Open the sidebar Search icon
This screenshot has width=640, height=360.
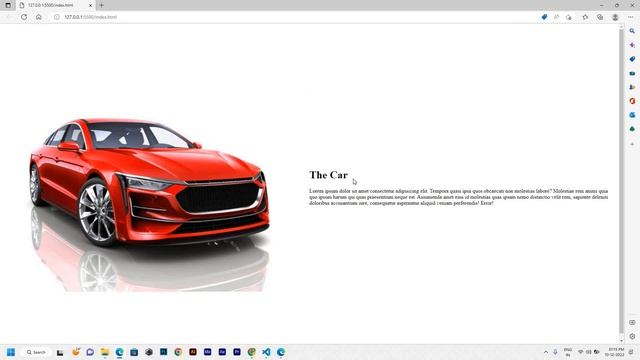(x=632, y=31)
